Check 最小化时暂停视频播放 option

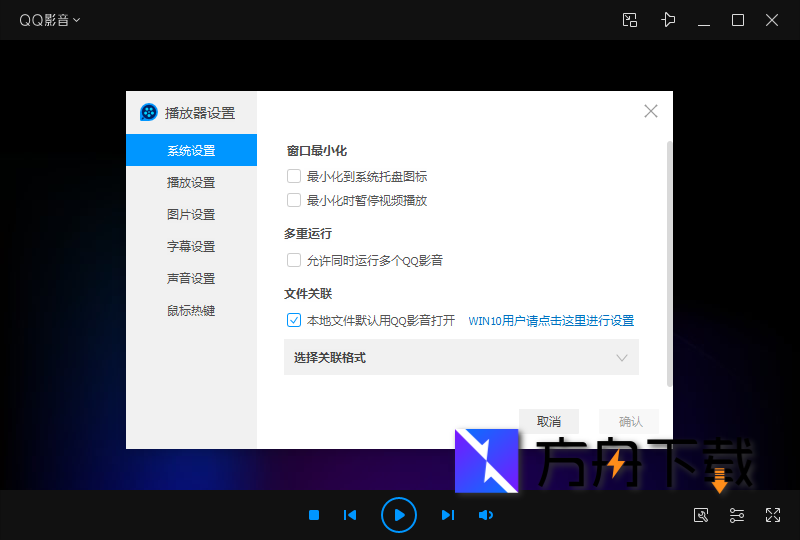pos(294,200)
